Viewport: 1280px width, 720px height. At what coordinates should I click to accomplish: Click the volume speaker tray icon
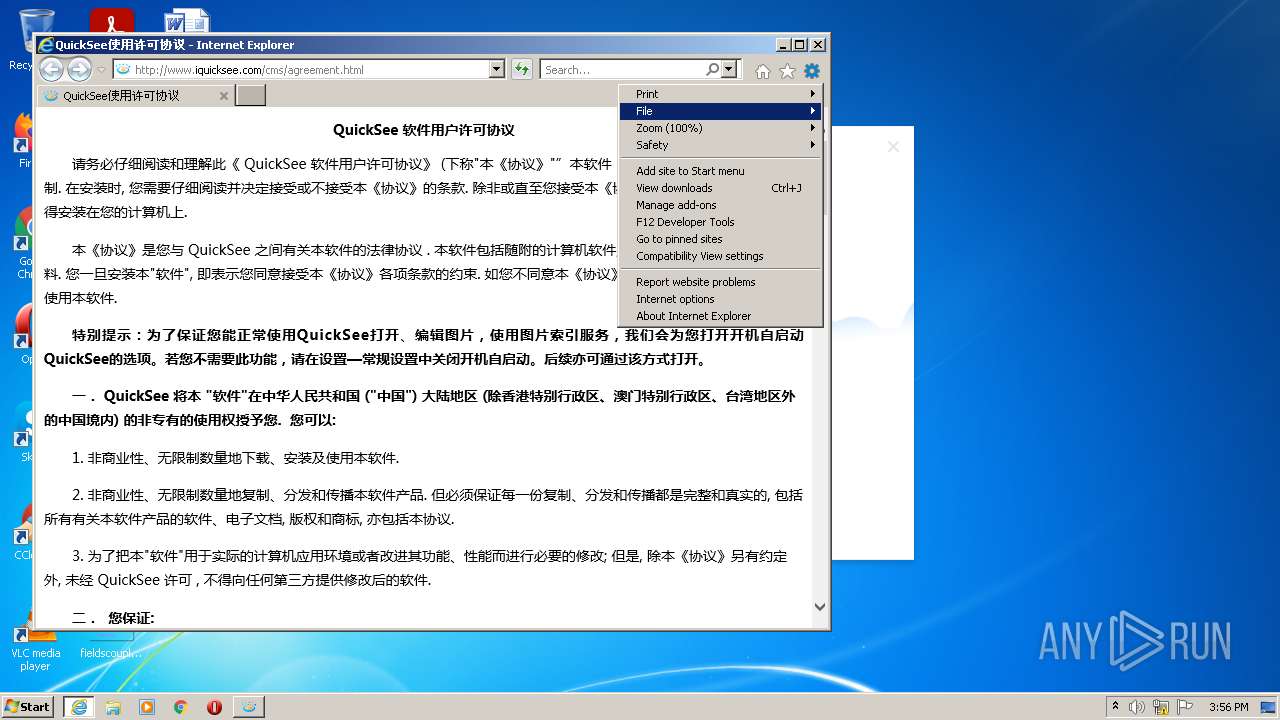1137,707
